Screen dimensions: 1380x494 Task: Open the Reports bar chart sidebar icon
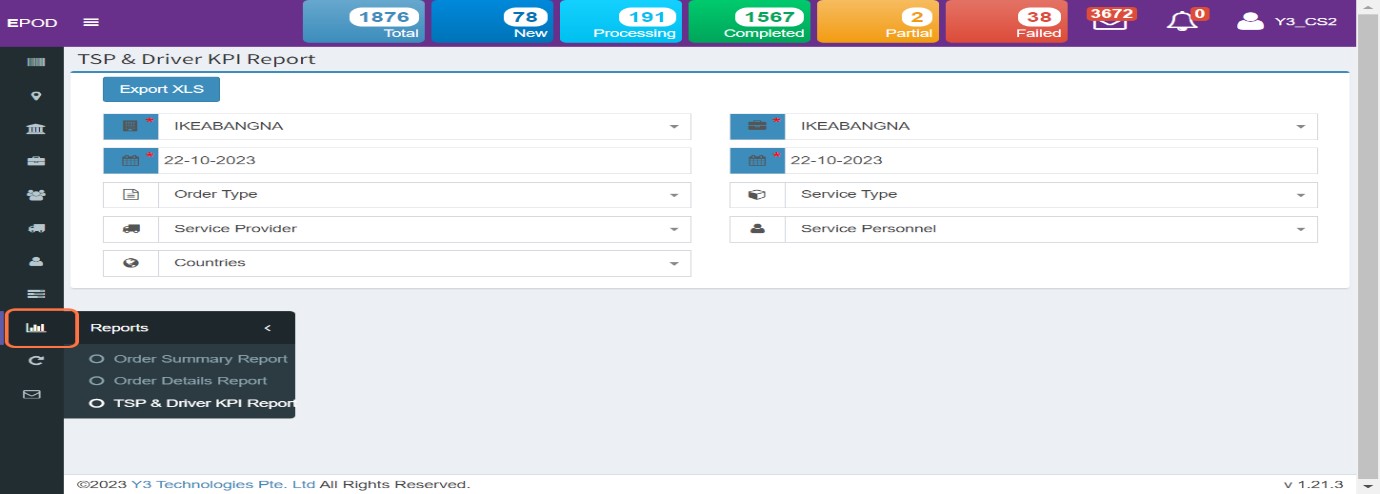tap(37, 327)
